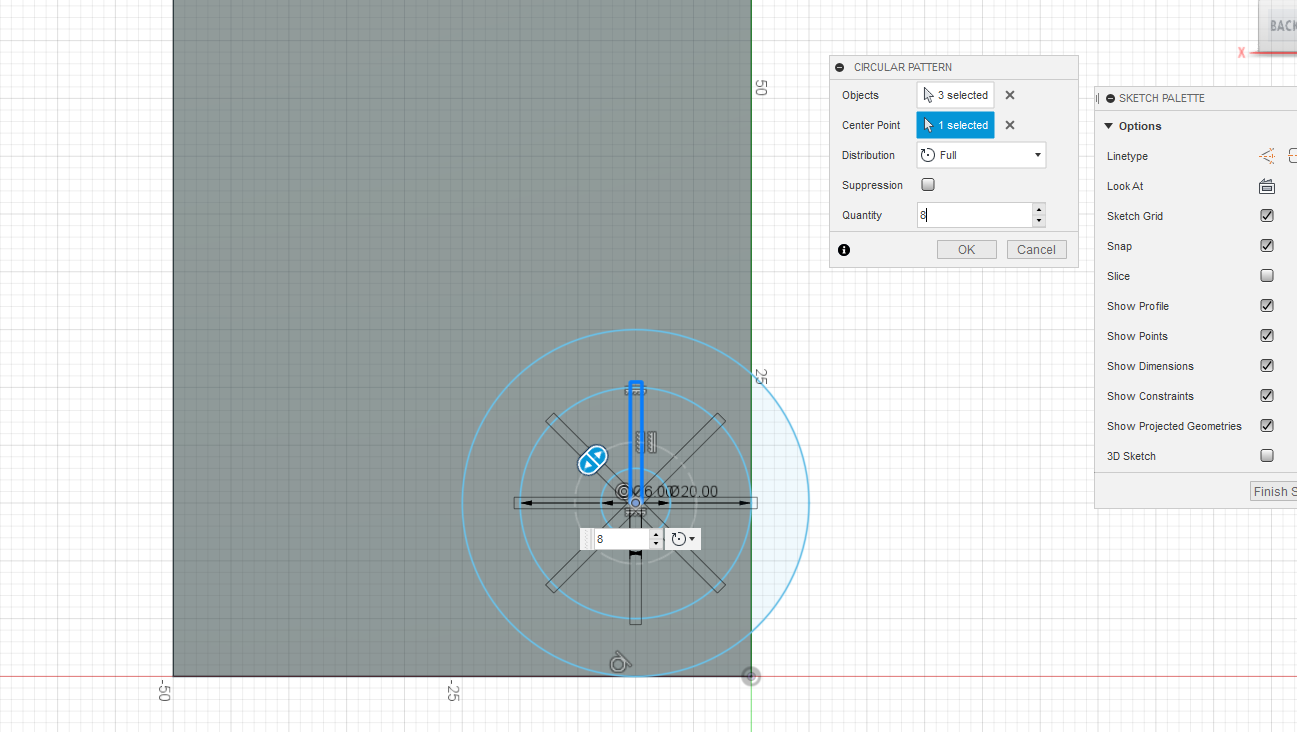Viewport: 1297px width, 732px height.
Task: Open the Distribution dropdown showing Full
Action: tap(981, 155)
